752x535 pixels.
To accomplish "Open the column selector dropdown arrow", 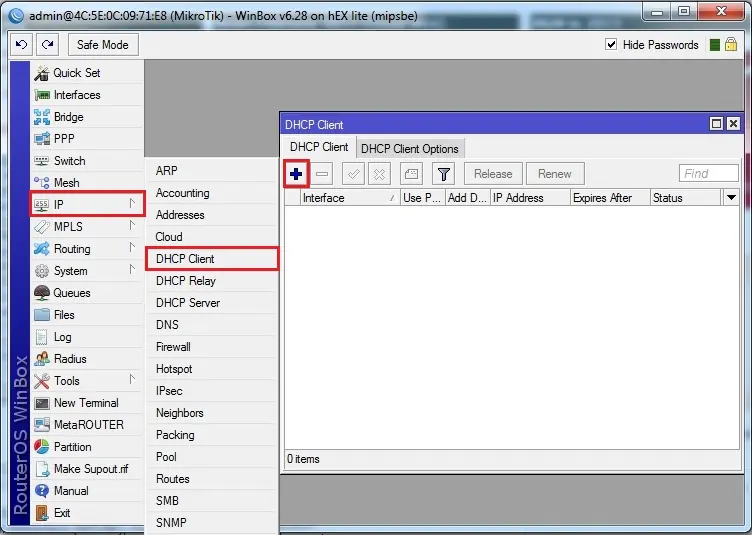I will click(731, 198).
